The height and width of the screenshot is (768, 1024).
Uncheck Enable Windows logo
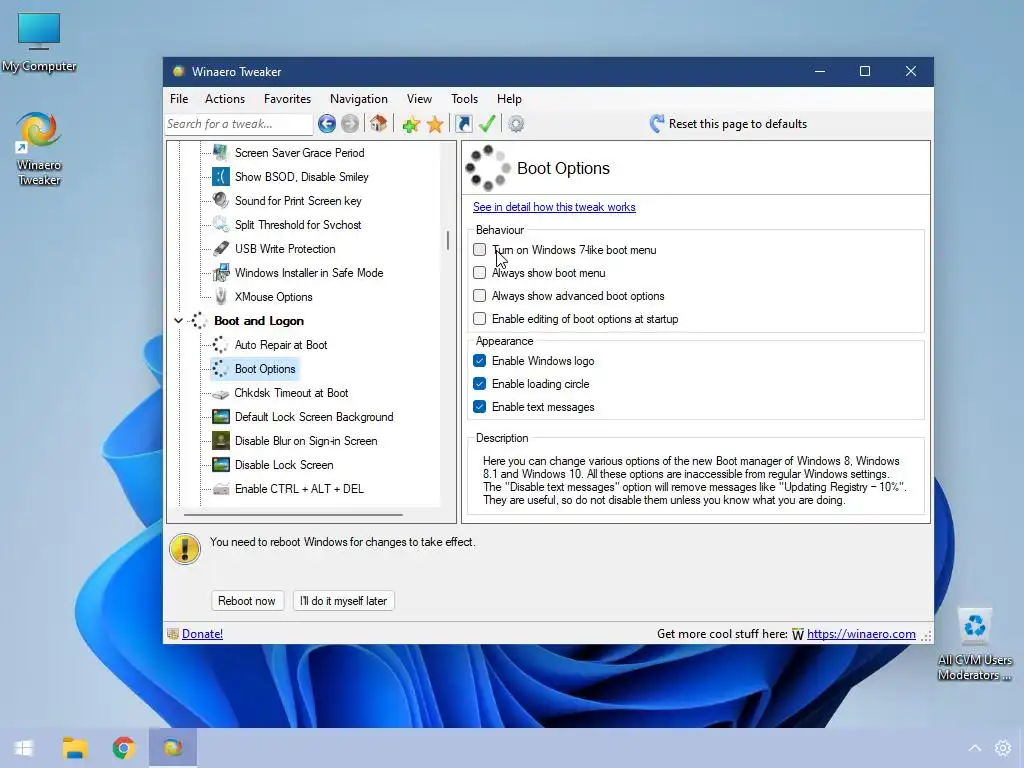coord(479,360)
